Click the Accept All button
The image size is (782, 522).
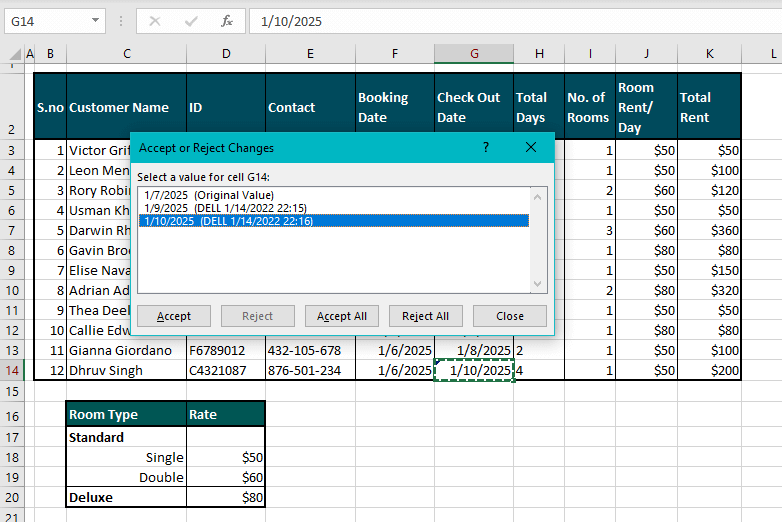[342, 316]
